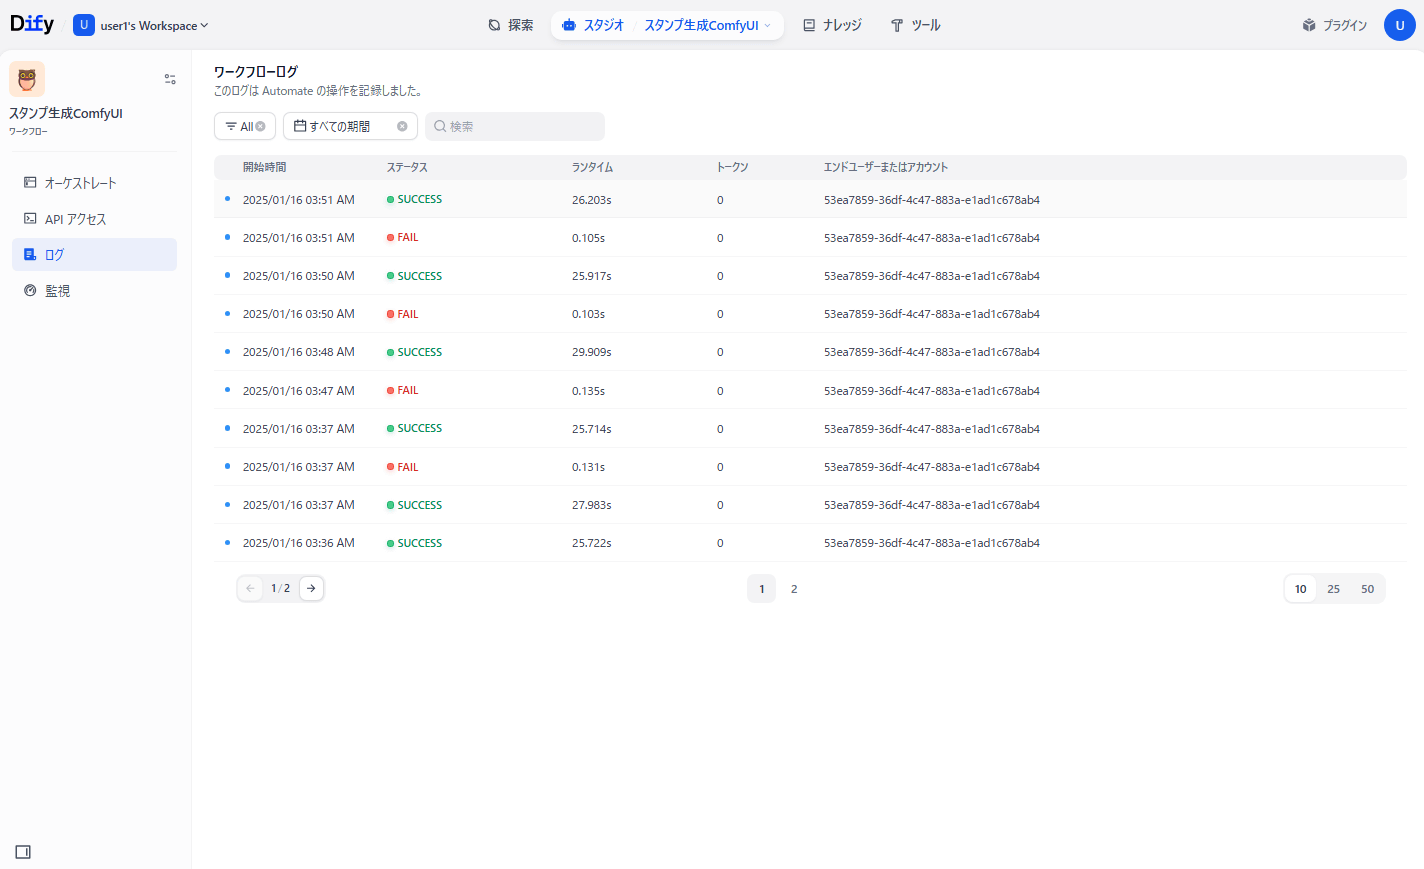This screenshot has width=1424, height=869.
Task: Open プラグイン plugins page
Action: (x=1334, y=25)
